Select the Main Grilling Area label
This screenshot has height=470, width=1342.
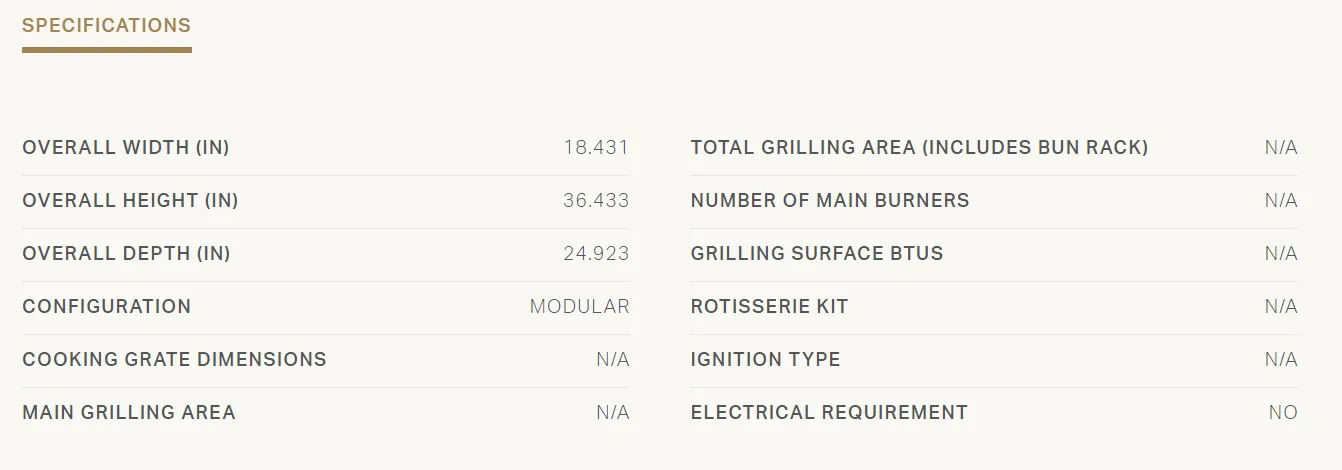tap(129, 413)
